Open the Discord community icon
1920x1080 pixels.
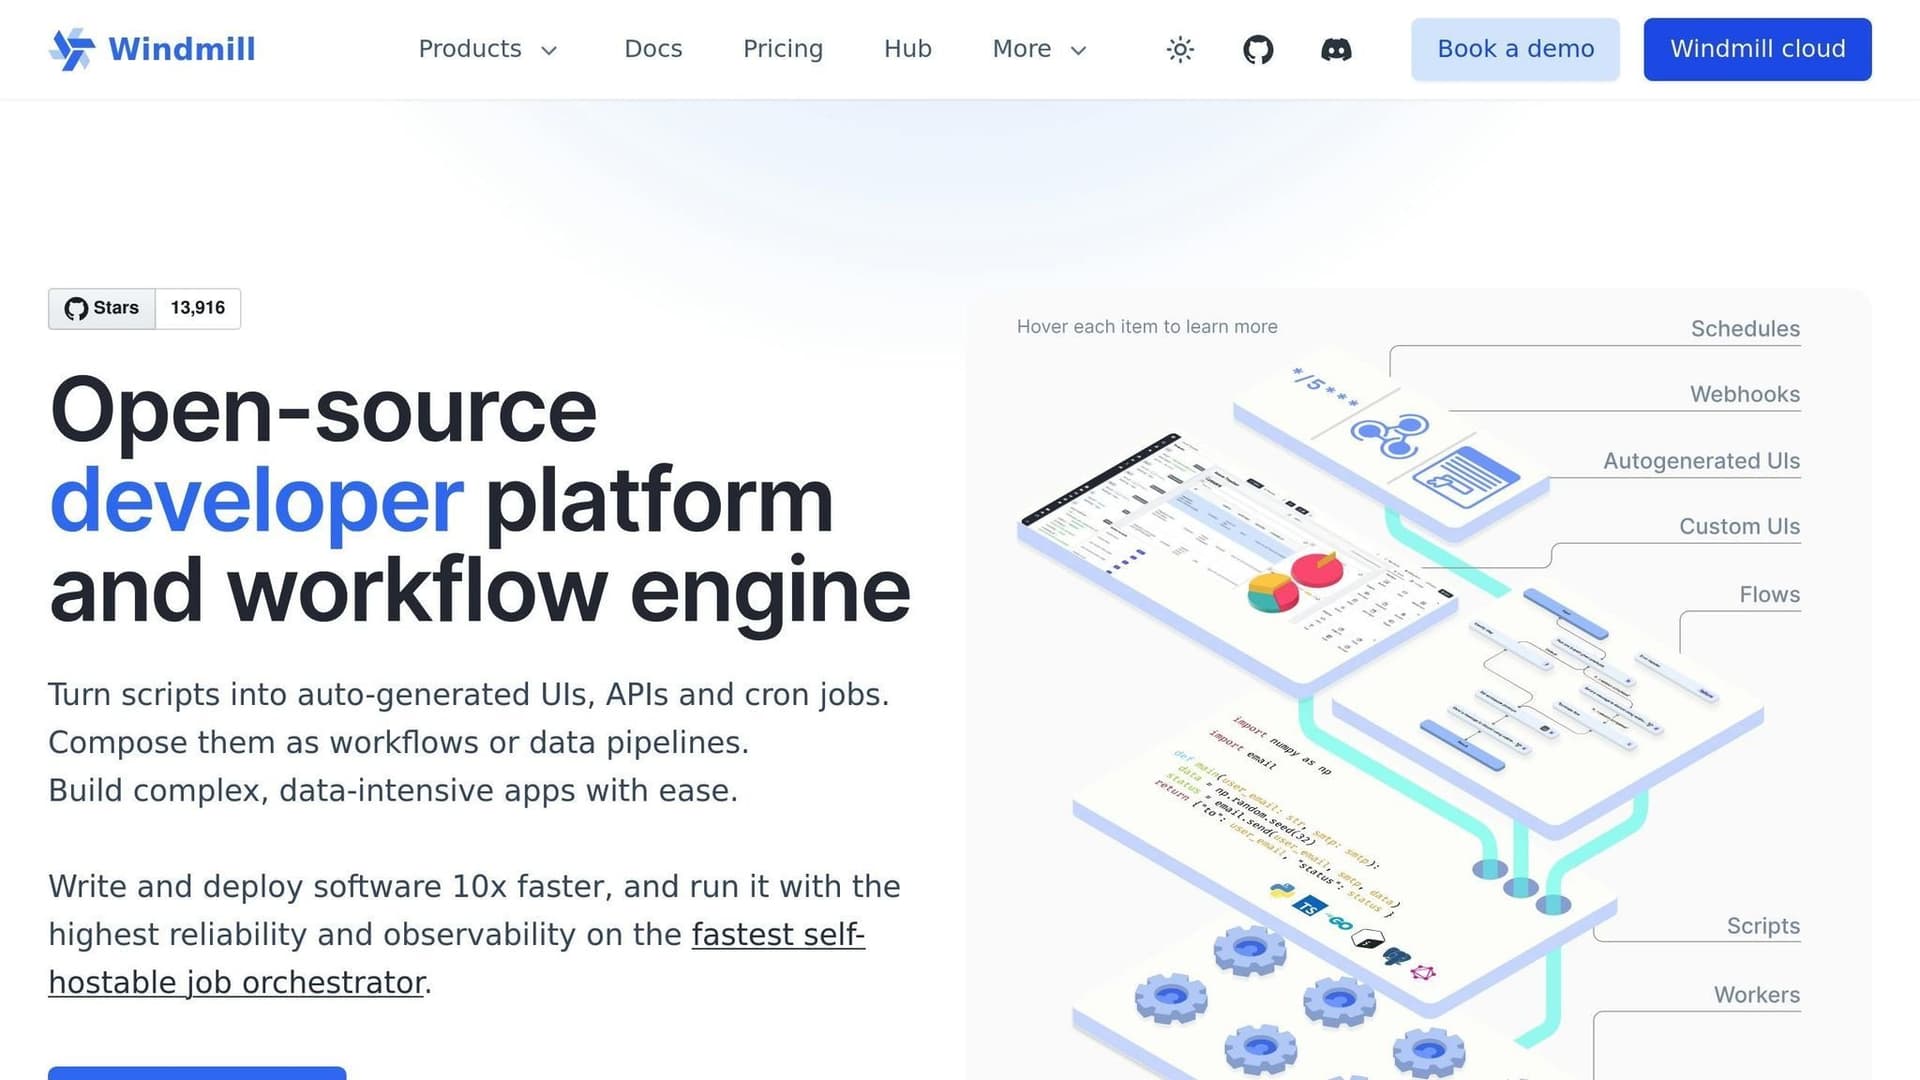pos(1336,49)
